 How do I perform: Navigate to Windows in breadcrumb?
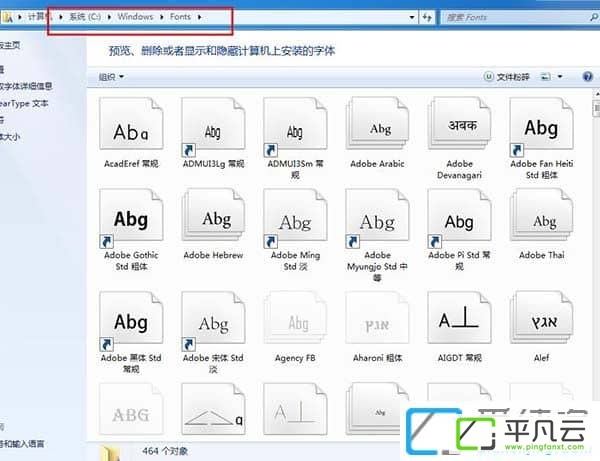click(x=135, y=16)
